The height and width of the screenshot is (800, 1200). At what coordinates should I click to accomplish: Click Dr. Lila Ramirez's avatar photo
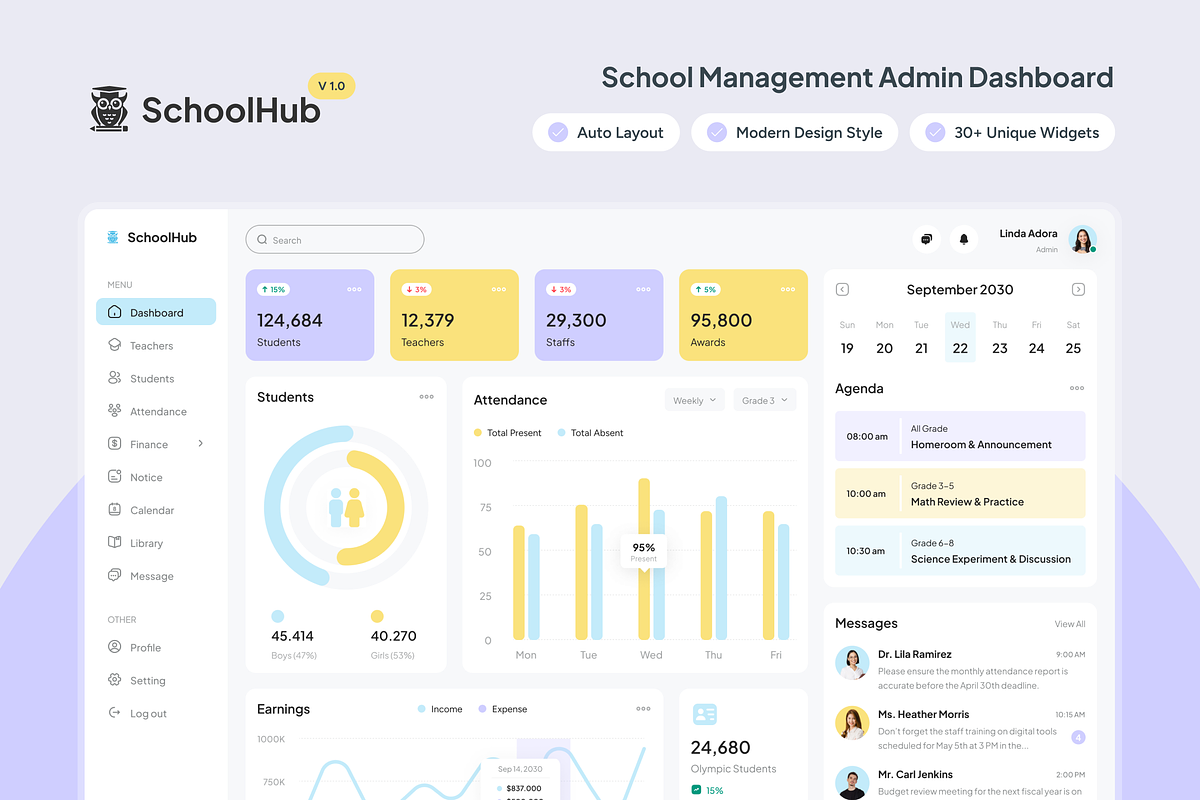click(x=852, y=663)
